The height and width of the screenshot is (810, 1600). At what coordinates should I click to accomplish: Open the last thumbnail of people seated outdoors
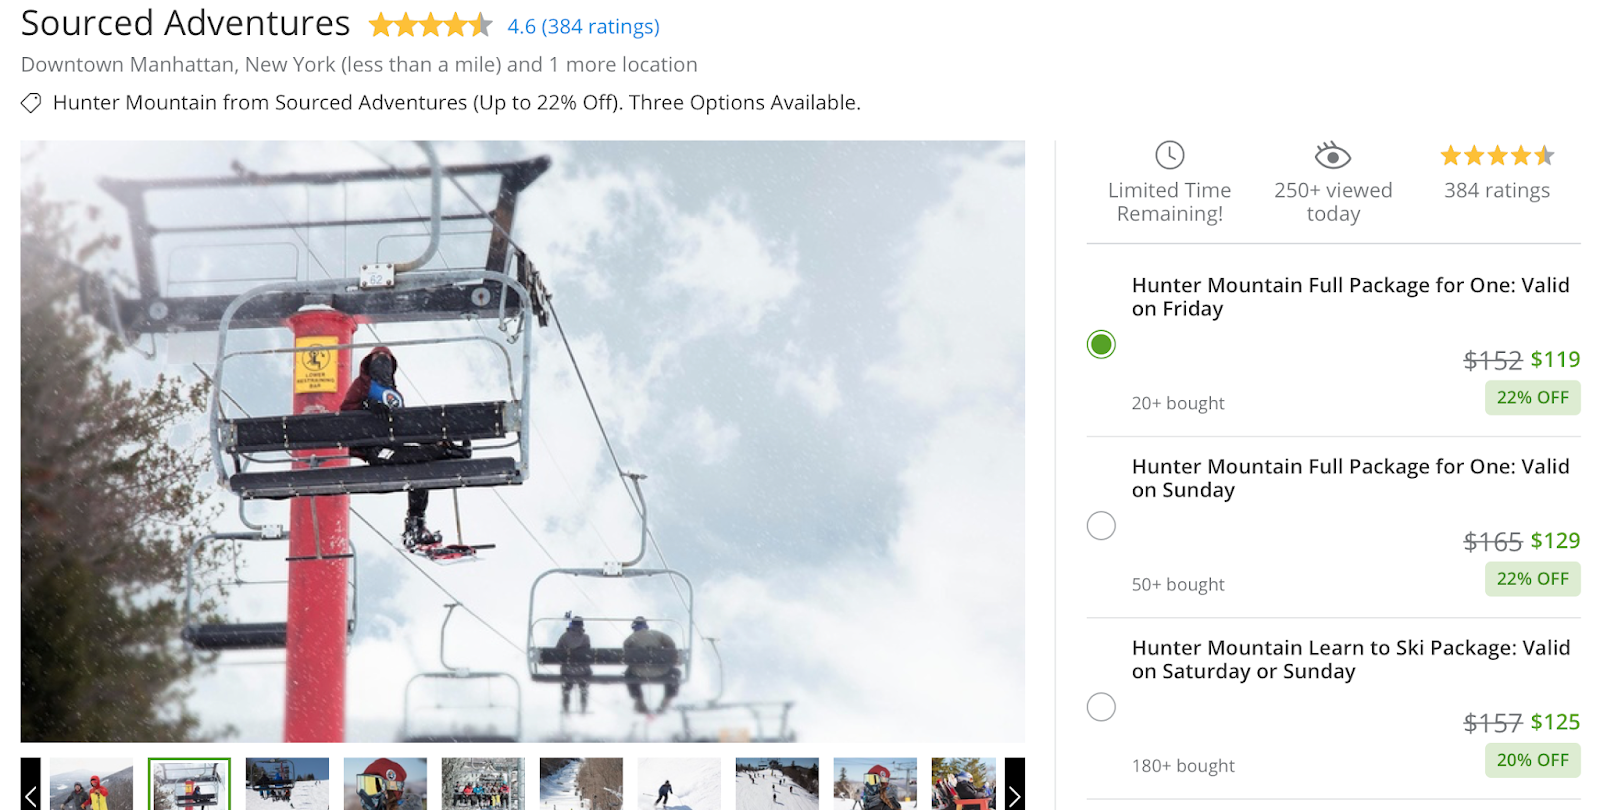964,784
